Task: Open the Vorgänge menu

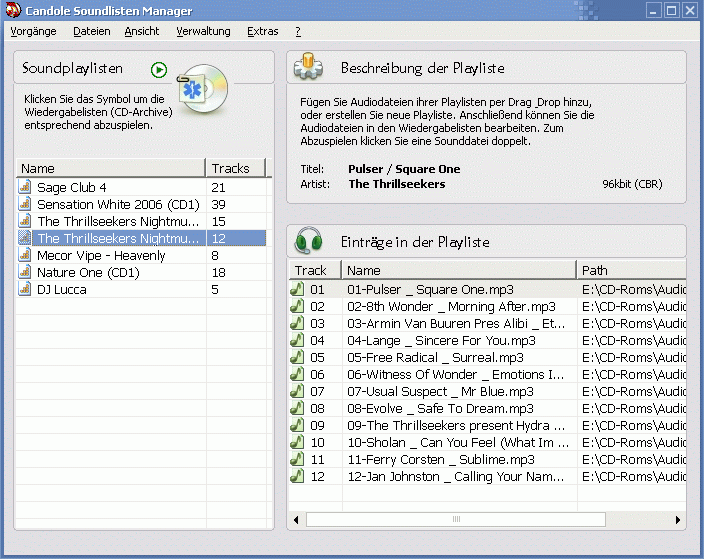Action: (33, 31)
